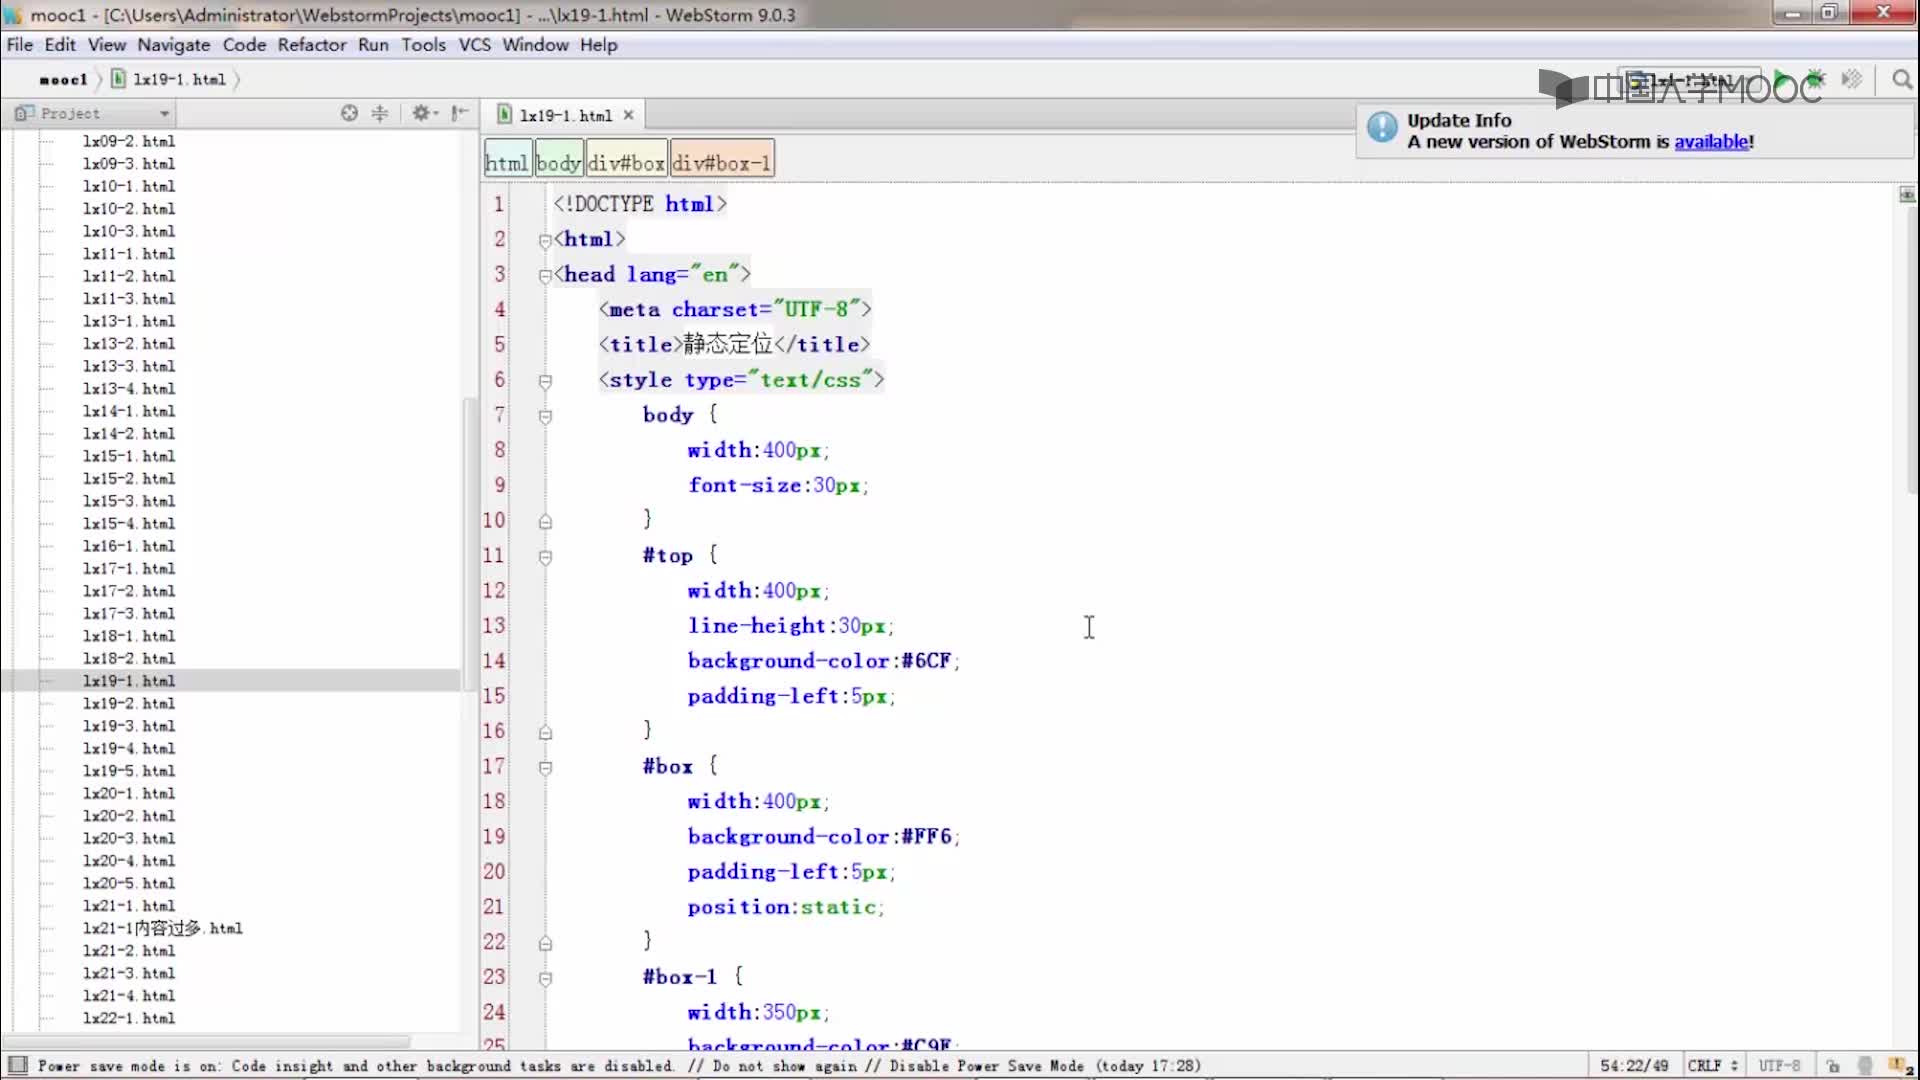Click line number 13 in gutter
The image size is (1920, 1080).
494,626
